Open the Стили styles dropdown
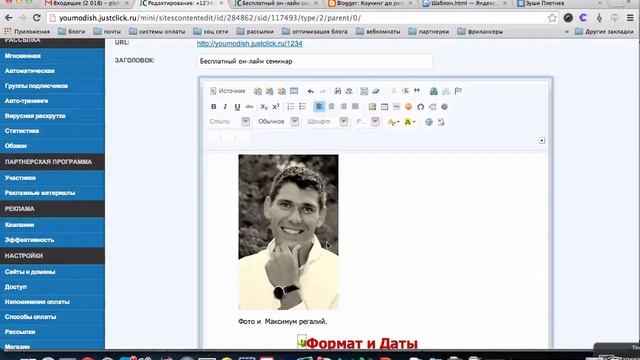 coord(229,122)
